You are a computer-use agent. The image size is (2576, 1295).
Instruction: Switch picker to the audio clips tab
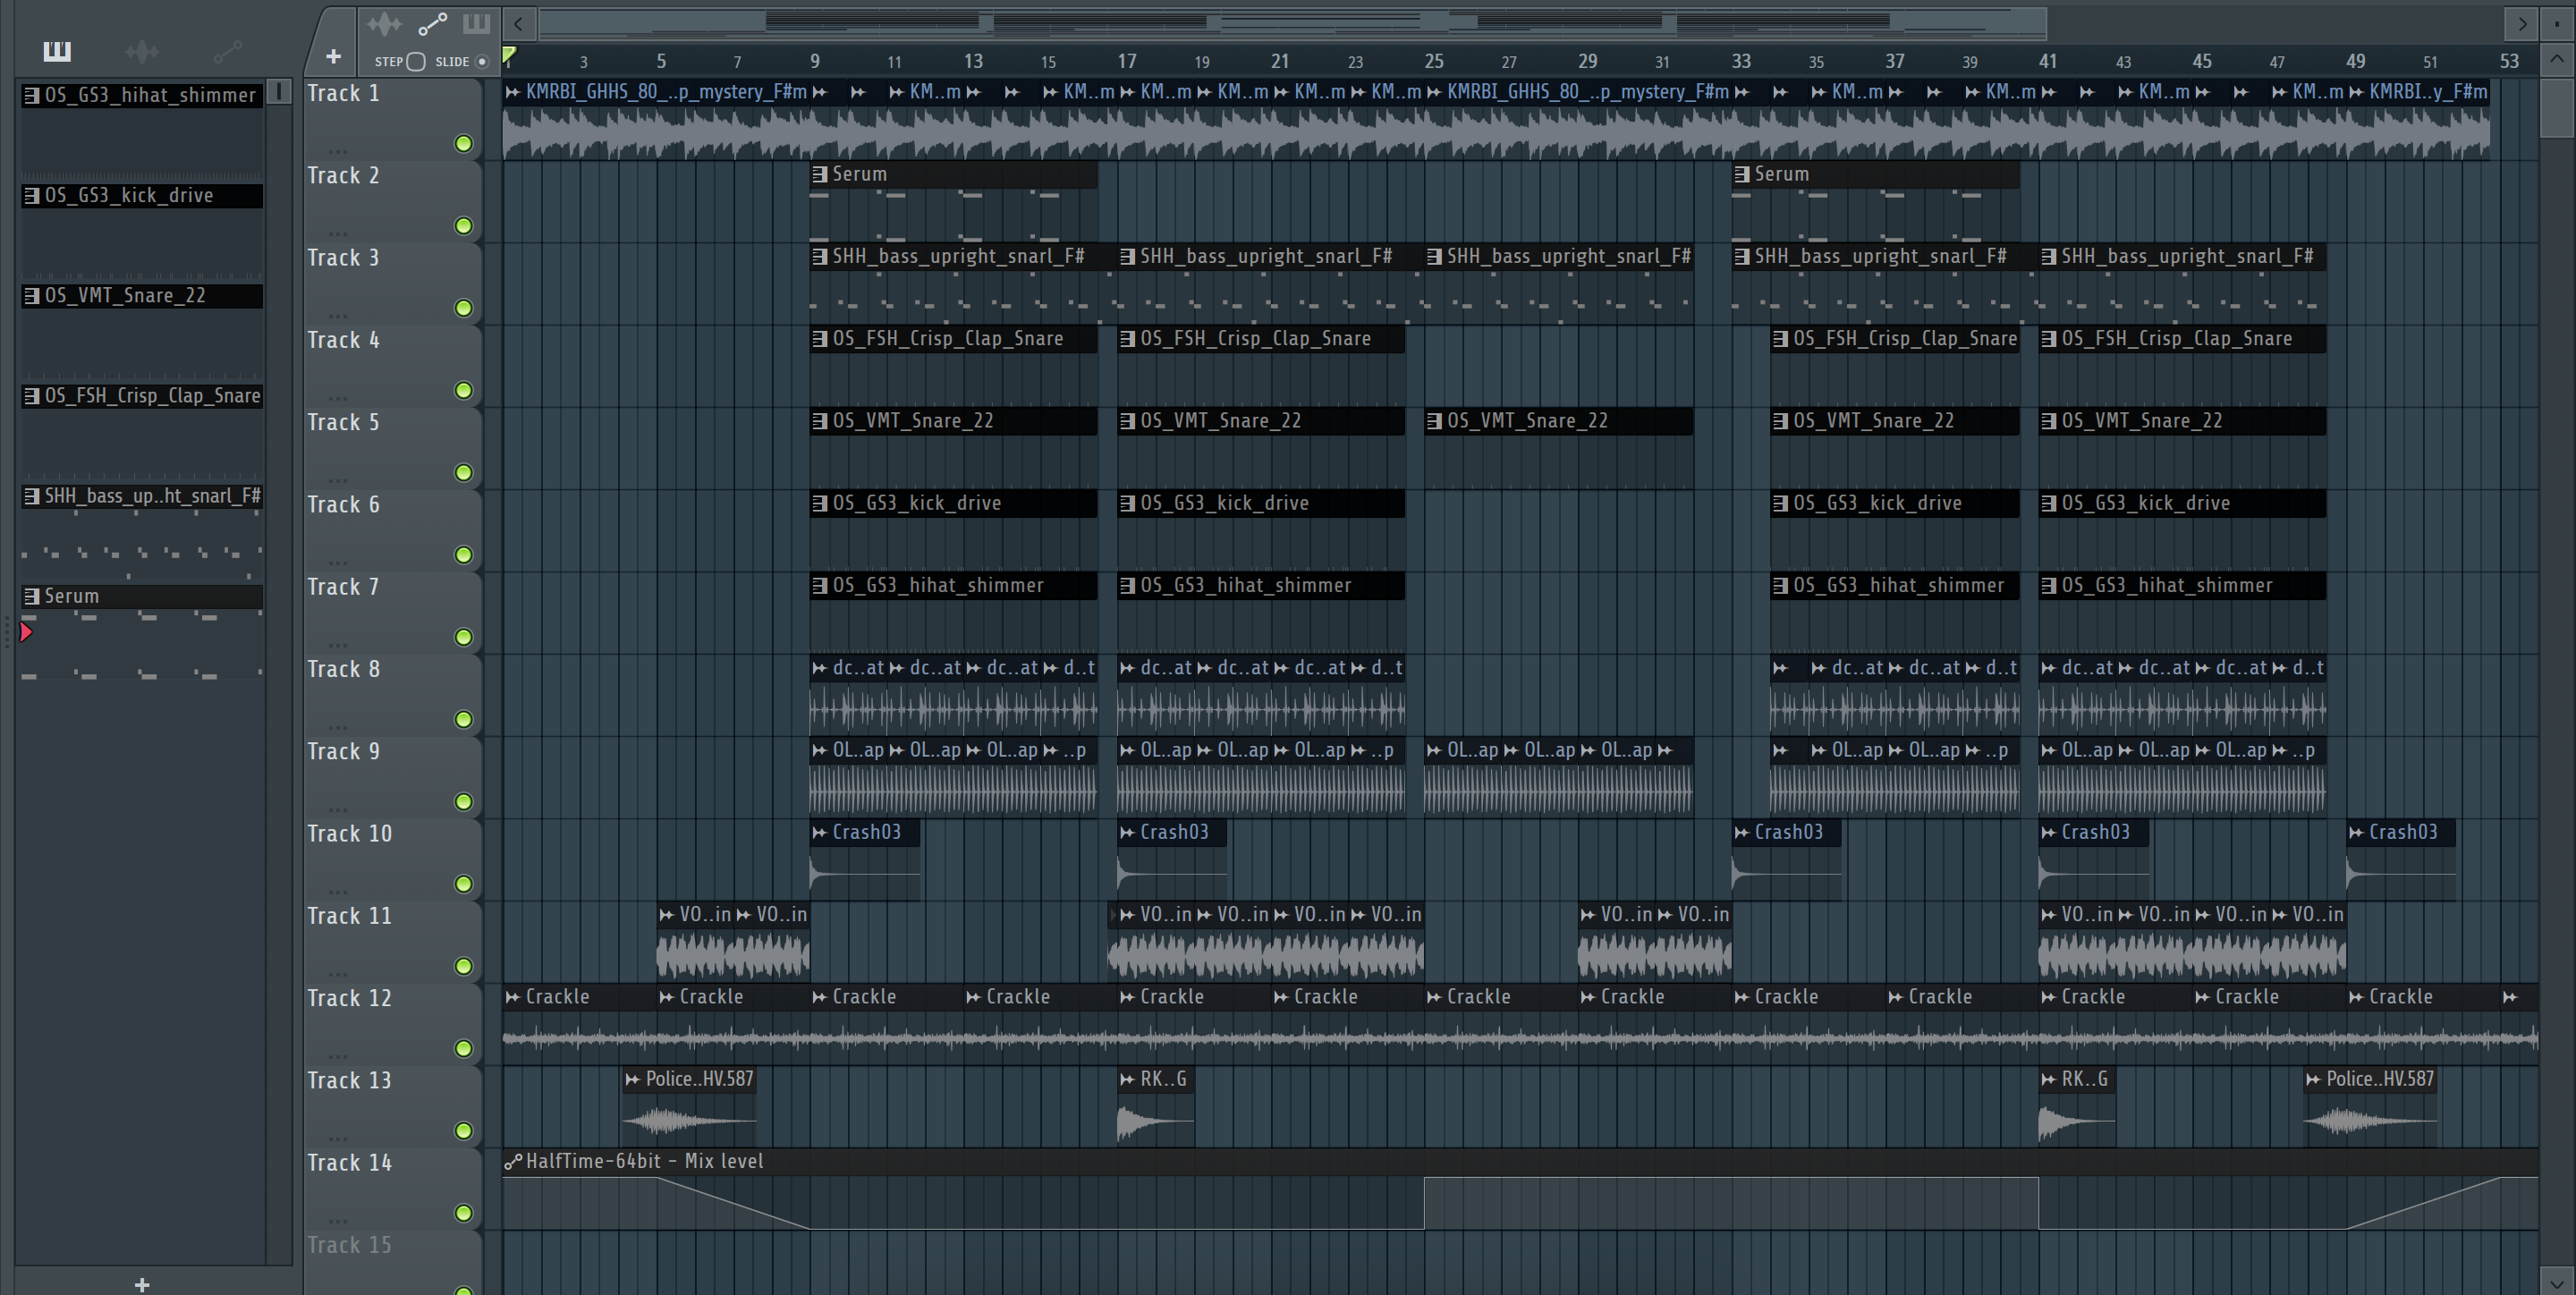(142, 51)
